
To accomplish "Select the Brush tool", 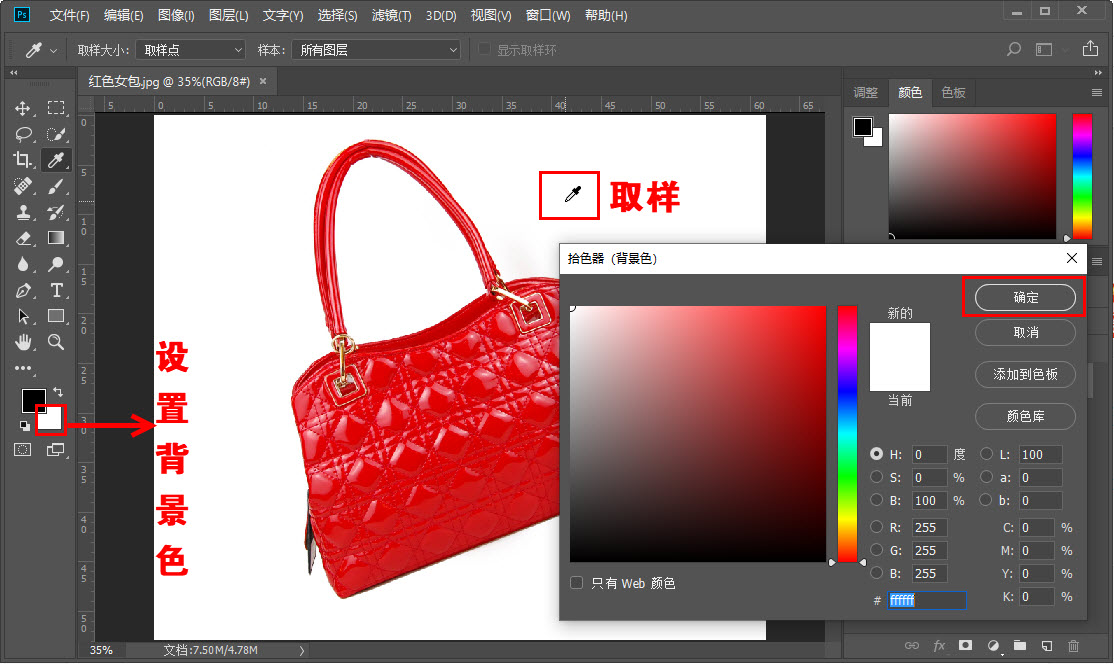I will point(56,186).
